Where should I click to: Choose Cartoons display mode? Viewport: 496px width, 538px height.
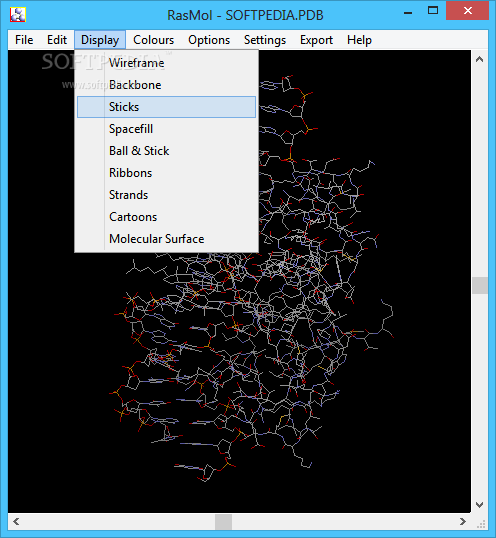tap(166, 217)
